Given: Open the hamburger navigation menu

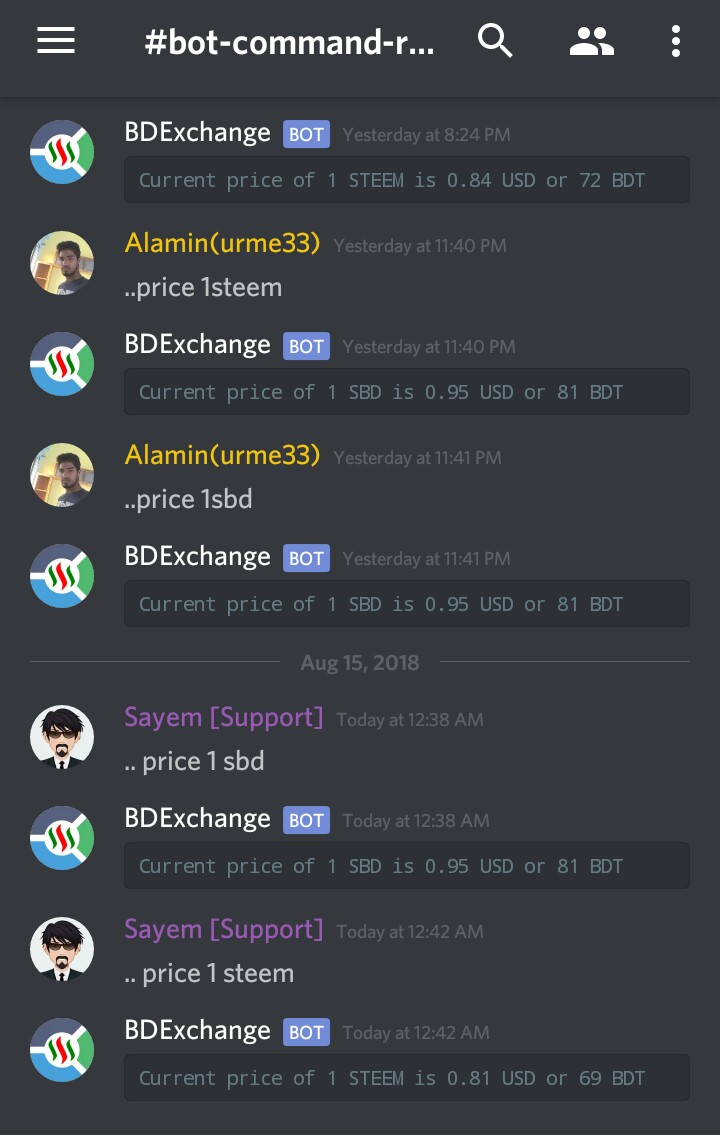Looking at the screenshot, I should (56, 41).
